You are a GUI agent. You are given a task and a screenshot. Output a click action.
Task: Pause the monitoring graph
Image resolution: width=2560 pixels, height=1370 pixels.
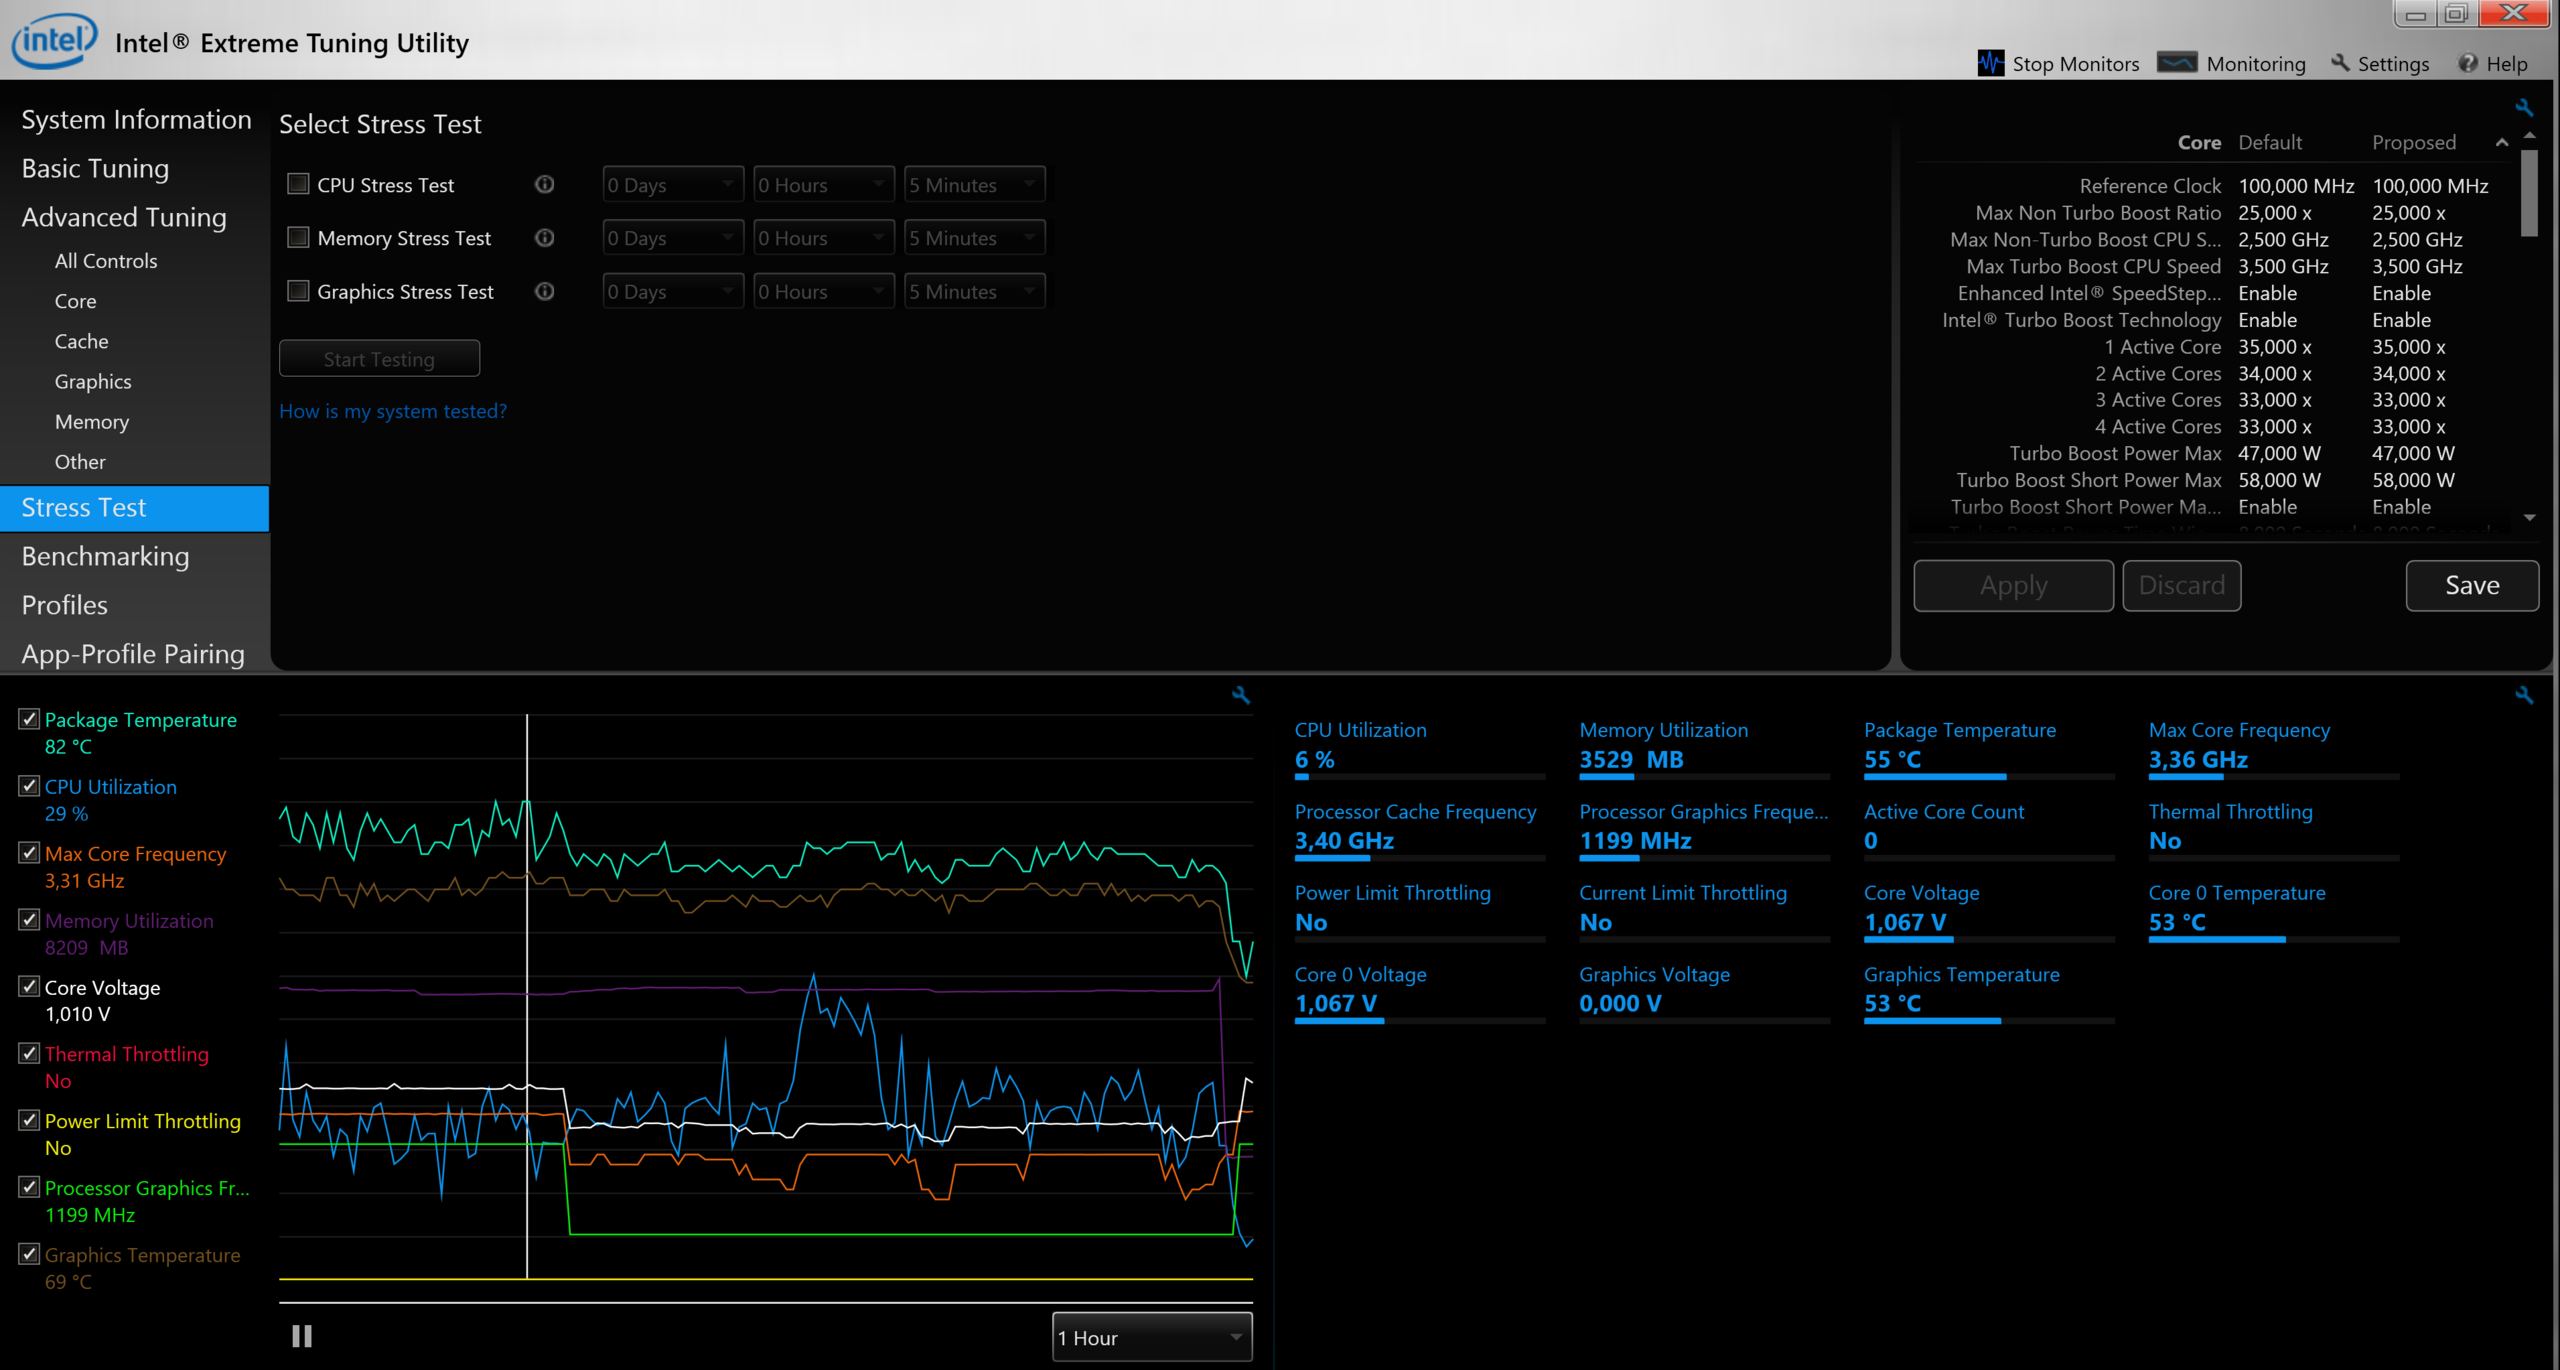(x=302, y=1336)
